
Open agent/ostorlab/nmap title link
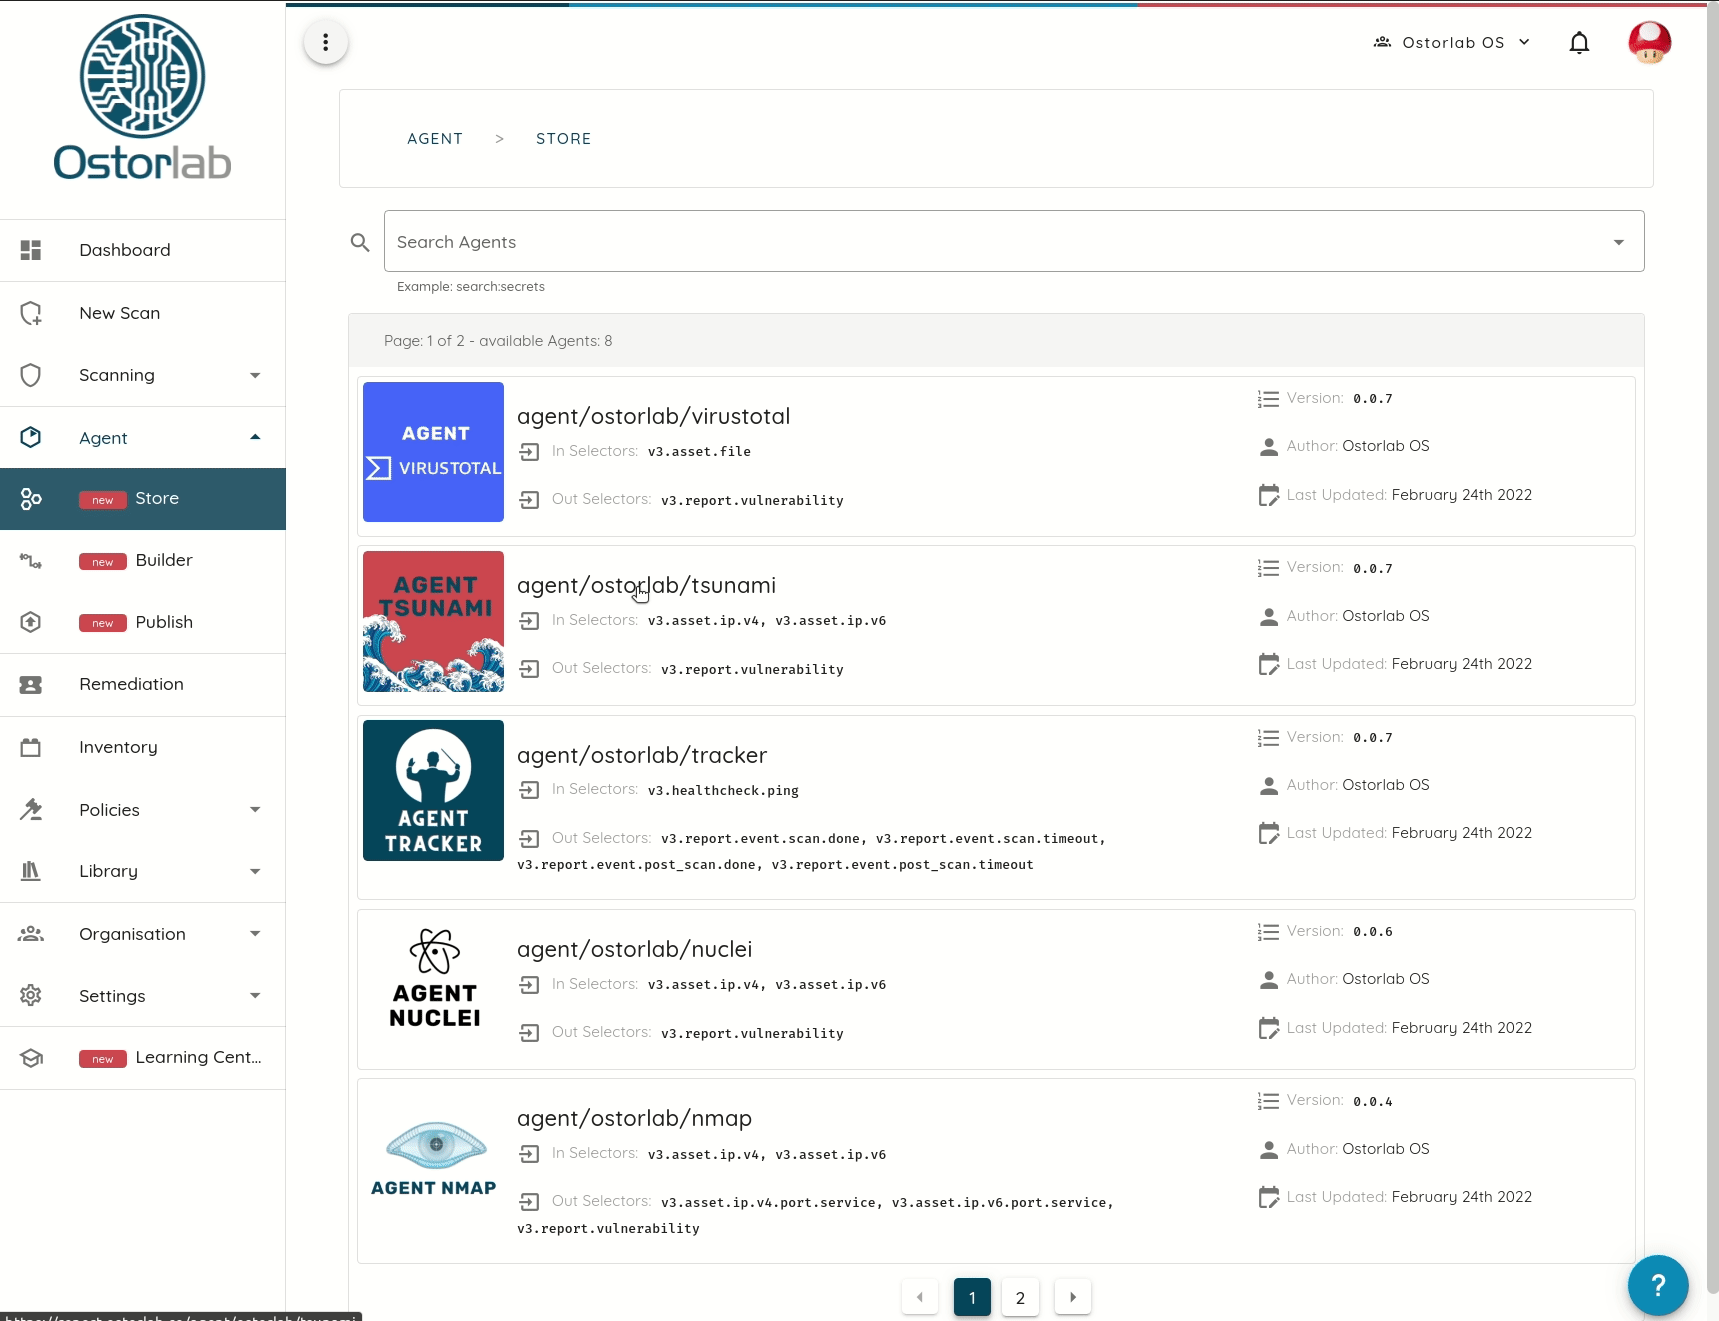tap(634, 1118)
